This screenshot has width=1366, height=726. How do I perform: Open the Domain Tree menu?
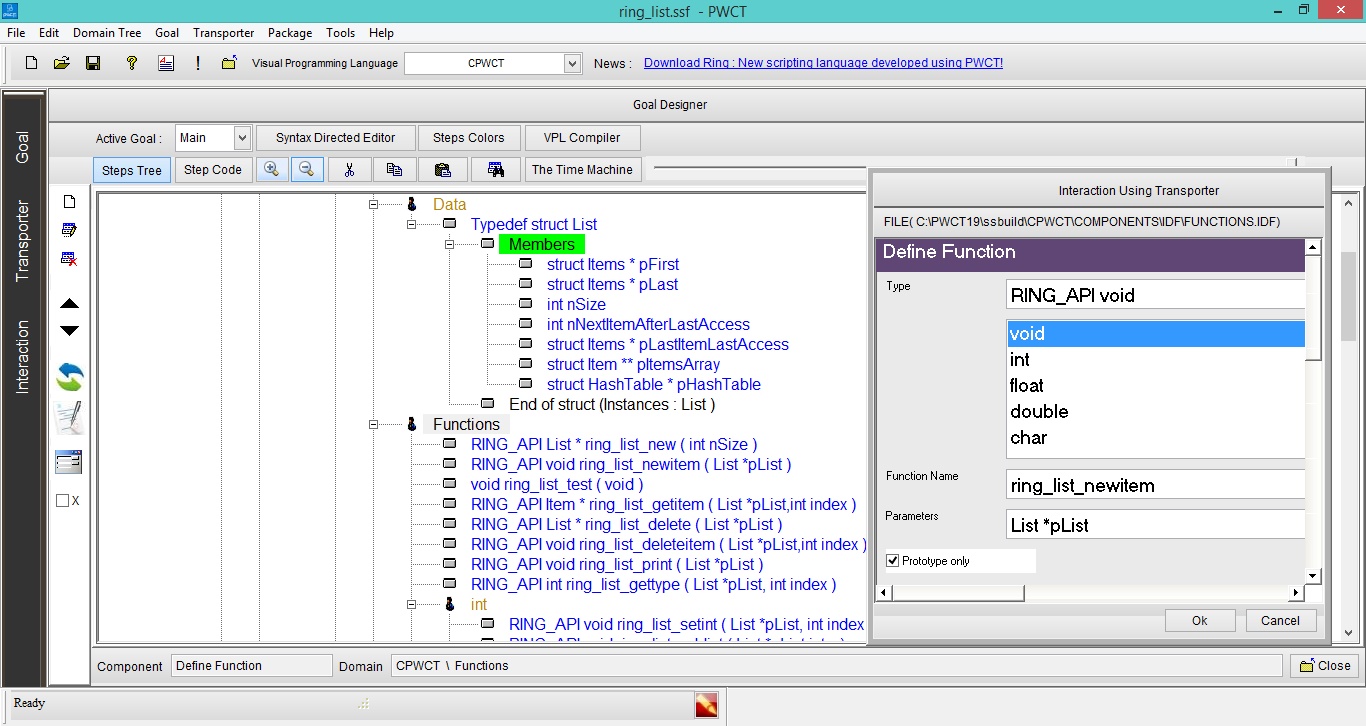(x=107, y=33)
